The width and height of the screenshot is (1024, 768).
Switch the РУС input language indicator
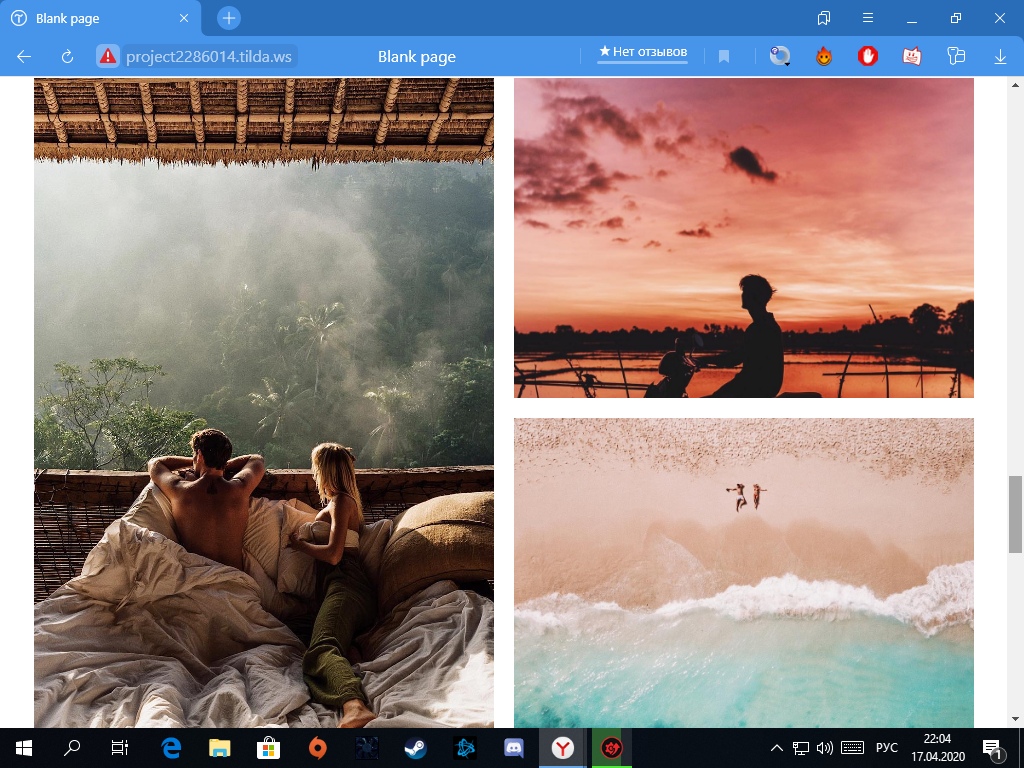click(x=886, y=748)
